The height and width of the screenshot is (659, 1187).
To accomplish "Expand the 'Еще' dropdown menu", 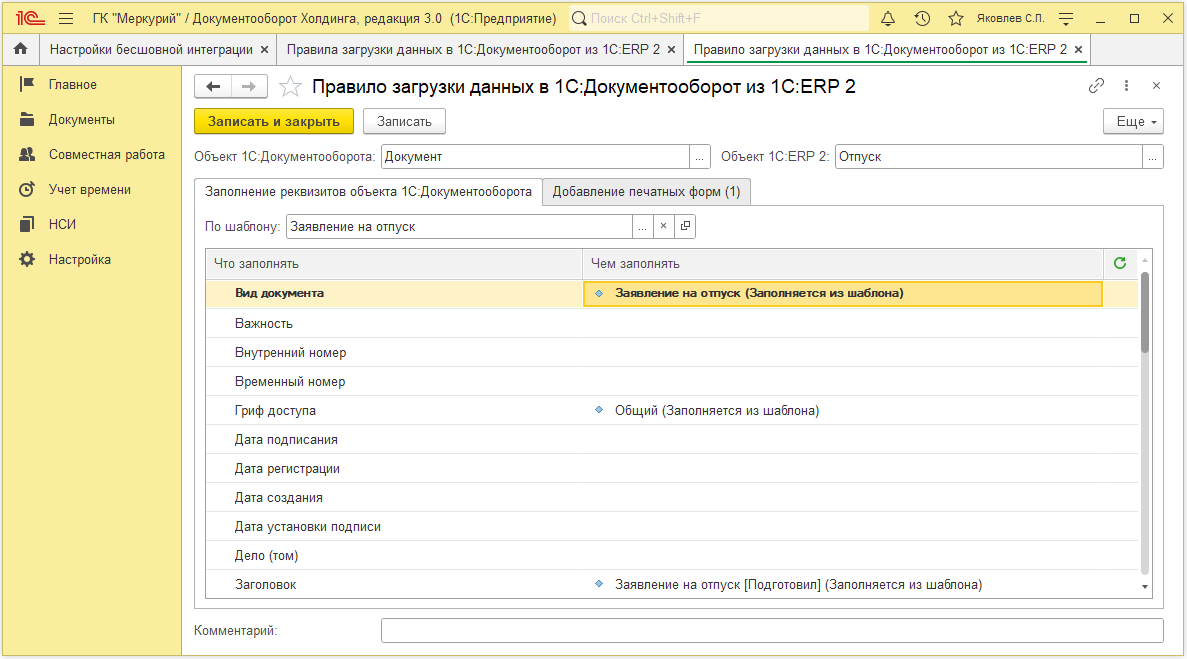I will point(1133,121).
